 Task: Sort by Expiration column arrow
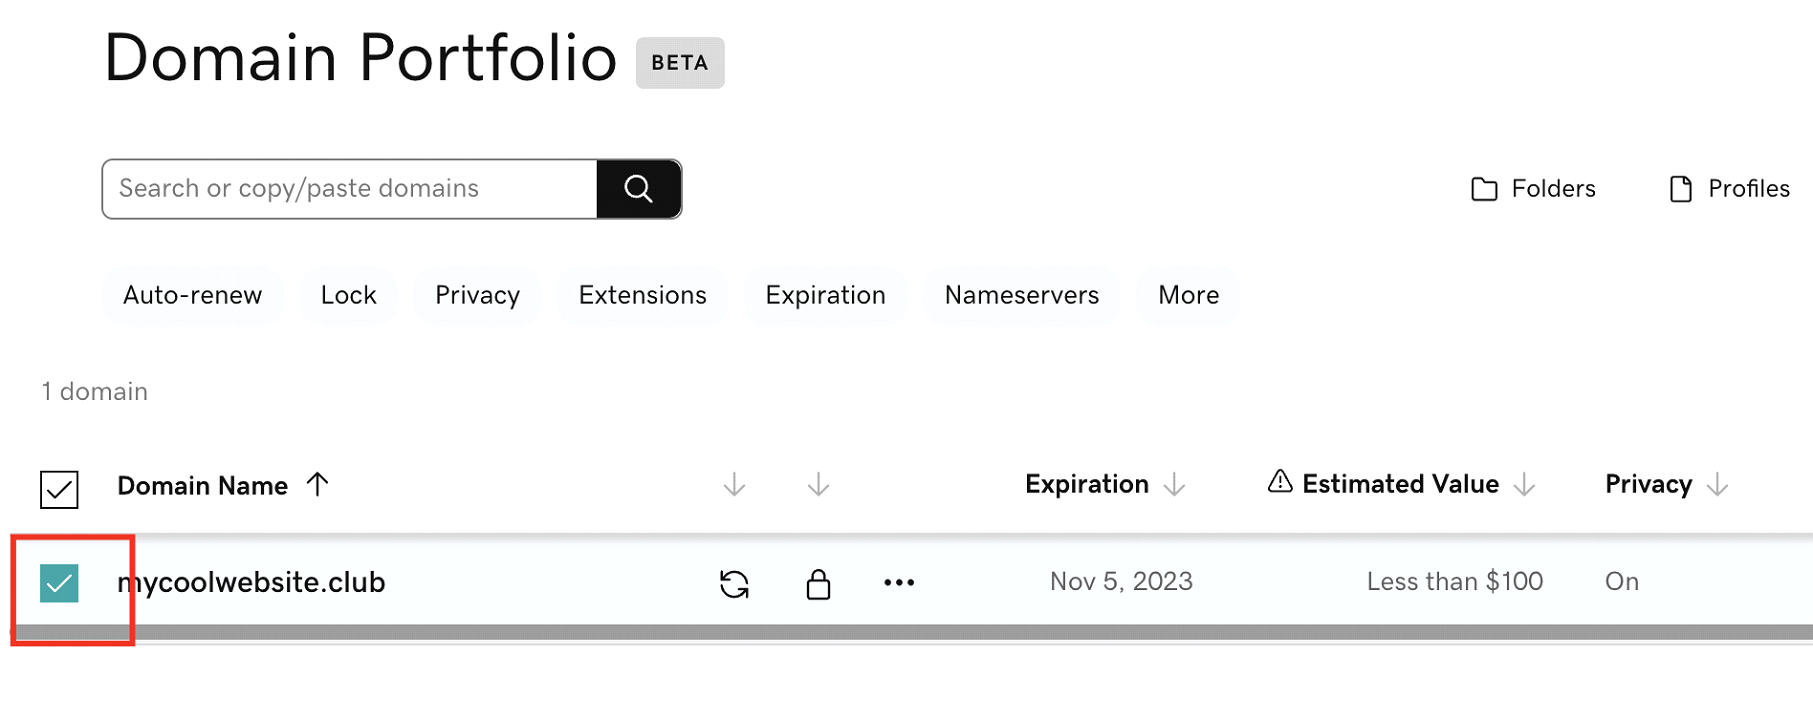pos(1175,485)
